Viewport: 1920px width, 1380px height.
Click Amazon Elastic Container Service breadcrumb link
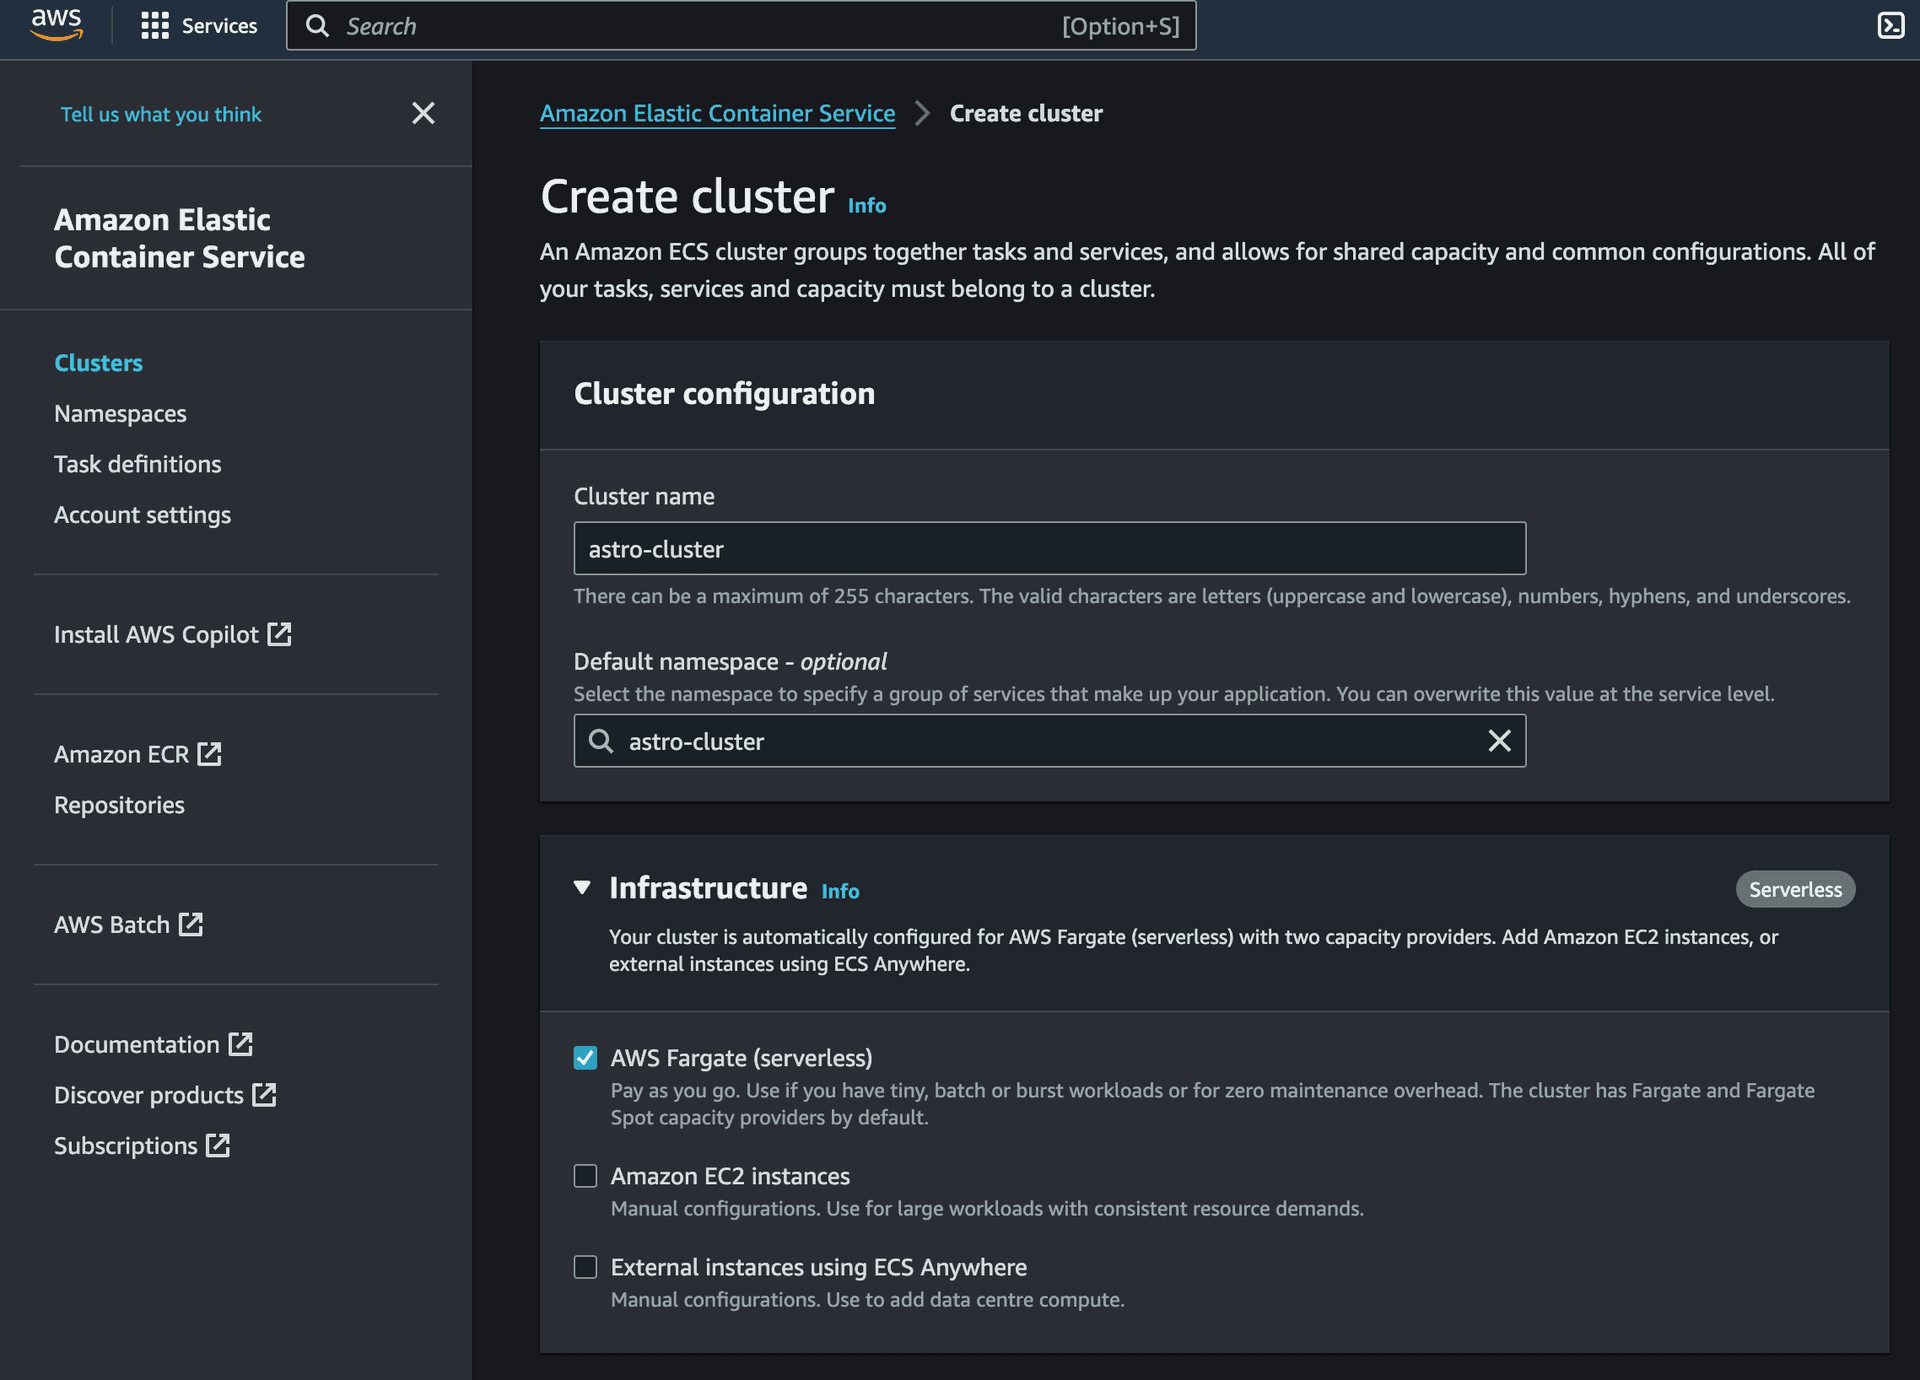717,113
